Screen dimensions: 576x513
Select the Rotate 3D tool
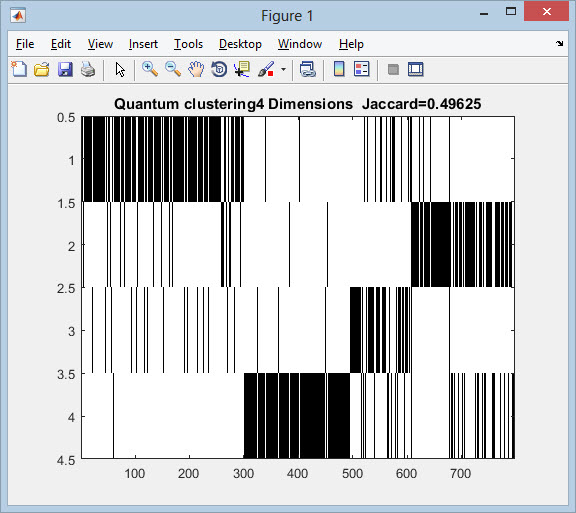tap(219, 69)
